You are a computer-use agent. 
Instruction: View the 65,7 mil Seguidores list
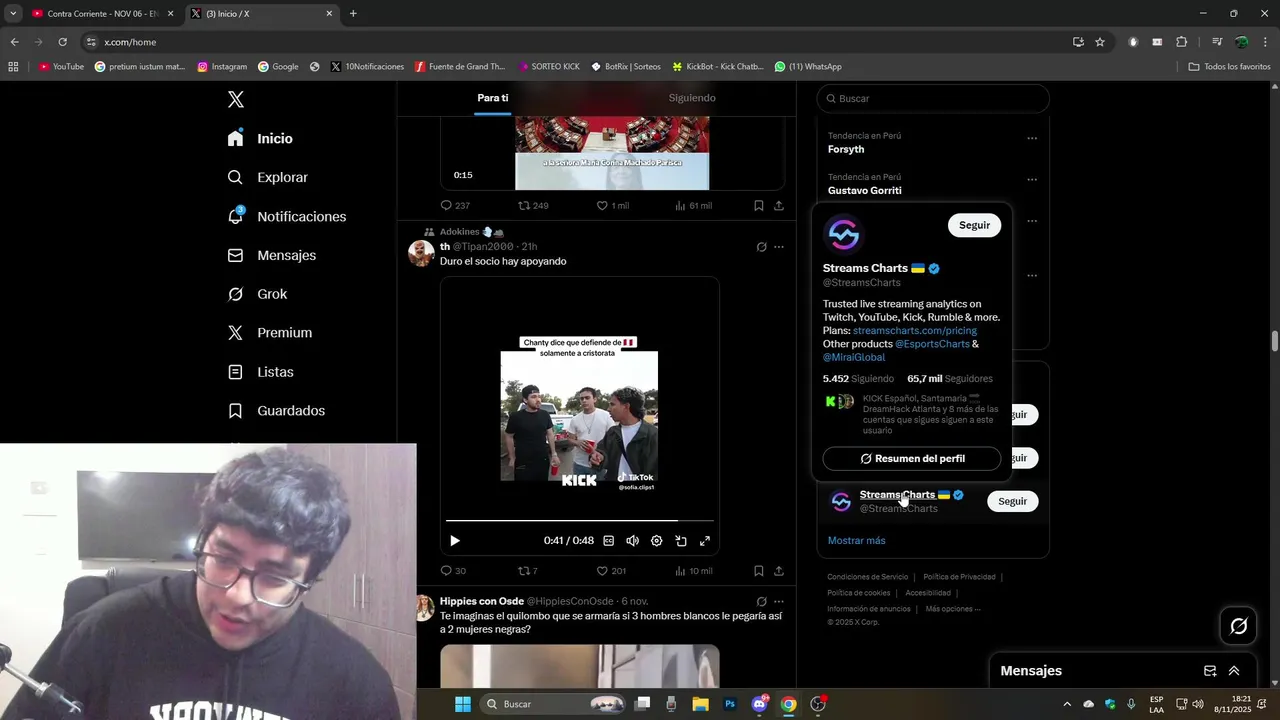click(950, 379)
